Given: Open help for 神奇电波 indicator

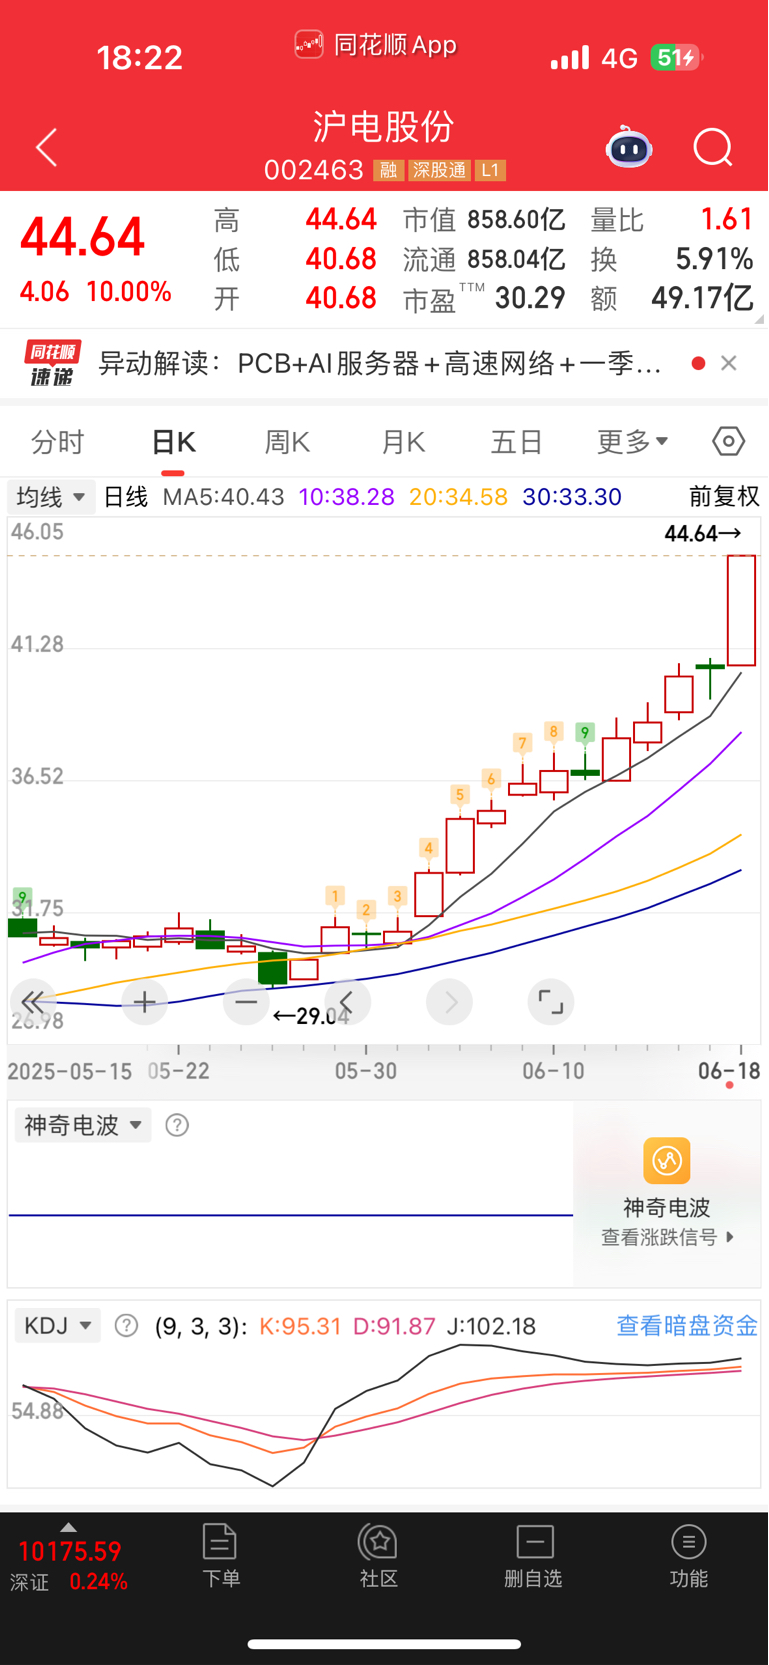Looking at the screenshot, I should pyautogui.click(x=177, y=1125).
